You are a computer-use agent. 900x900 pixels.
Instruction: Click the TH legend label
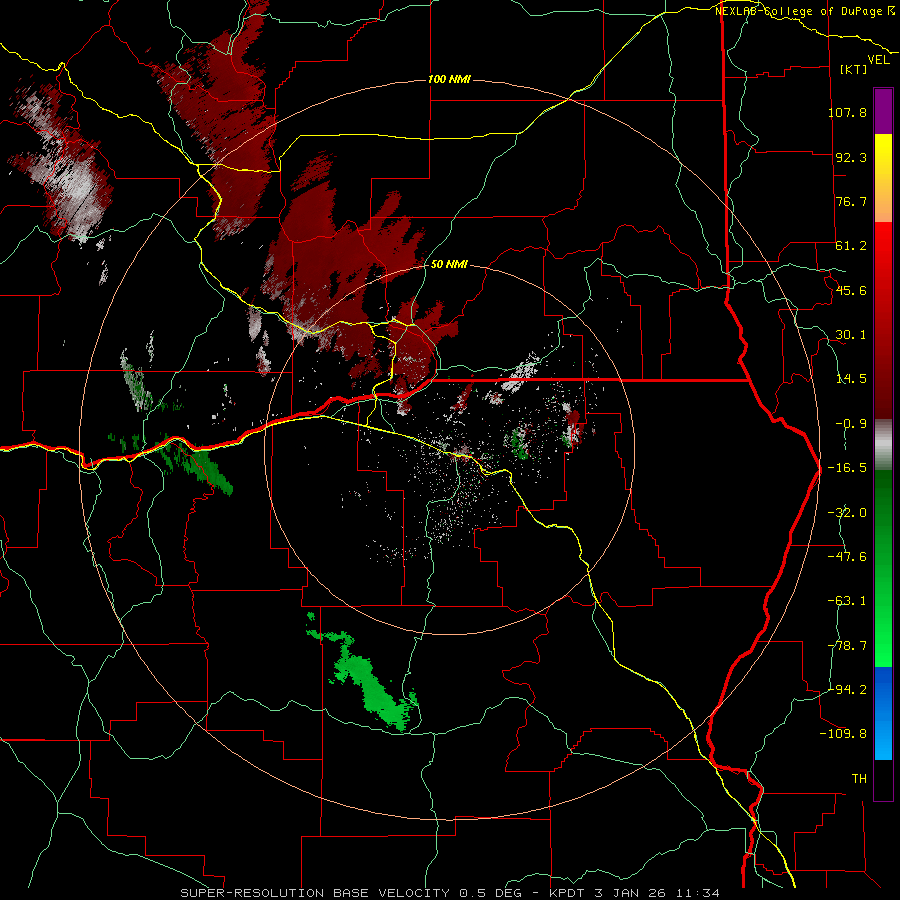click(859, 779)
